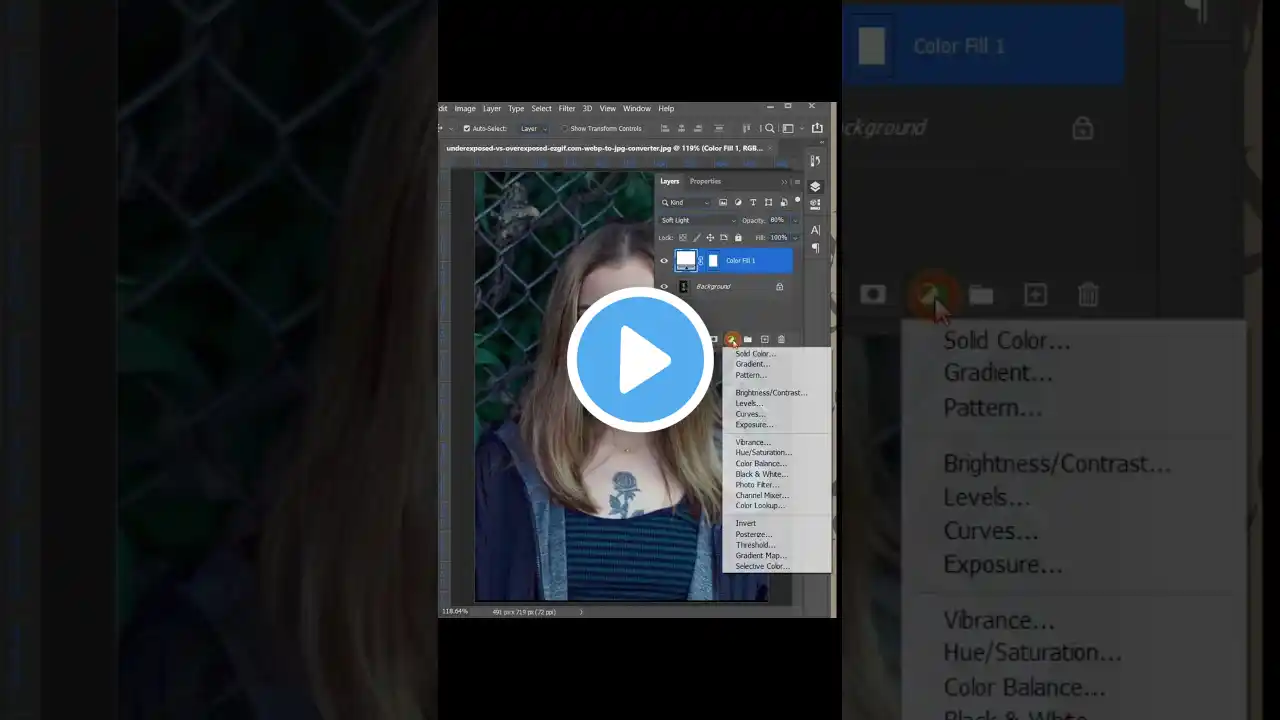The image size is (1280, 720).
Task: Delete layer with the bright panel's trash icon
Action: pyautogui.click(x=781, y=340)
